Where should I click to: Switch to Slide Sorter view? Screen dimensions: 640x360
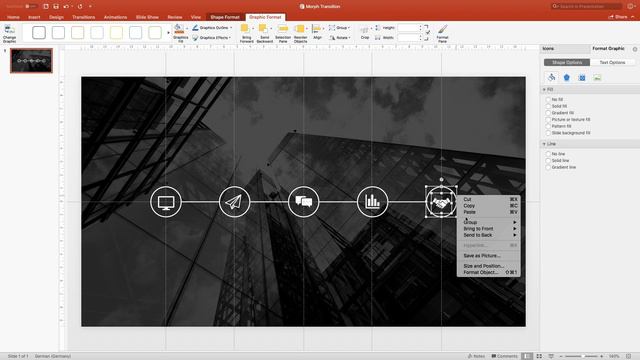coord(539,356)
